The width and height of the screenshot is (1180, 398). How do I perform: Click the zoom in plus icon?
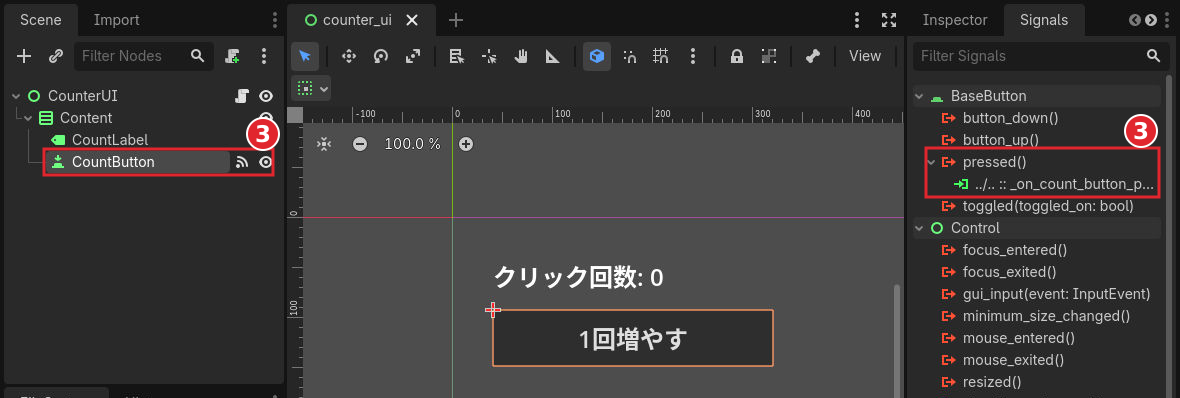point(466,144)
